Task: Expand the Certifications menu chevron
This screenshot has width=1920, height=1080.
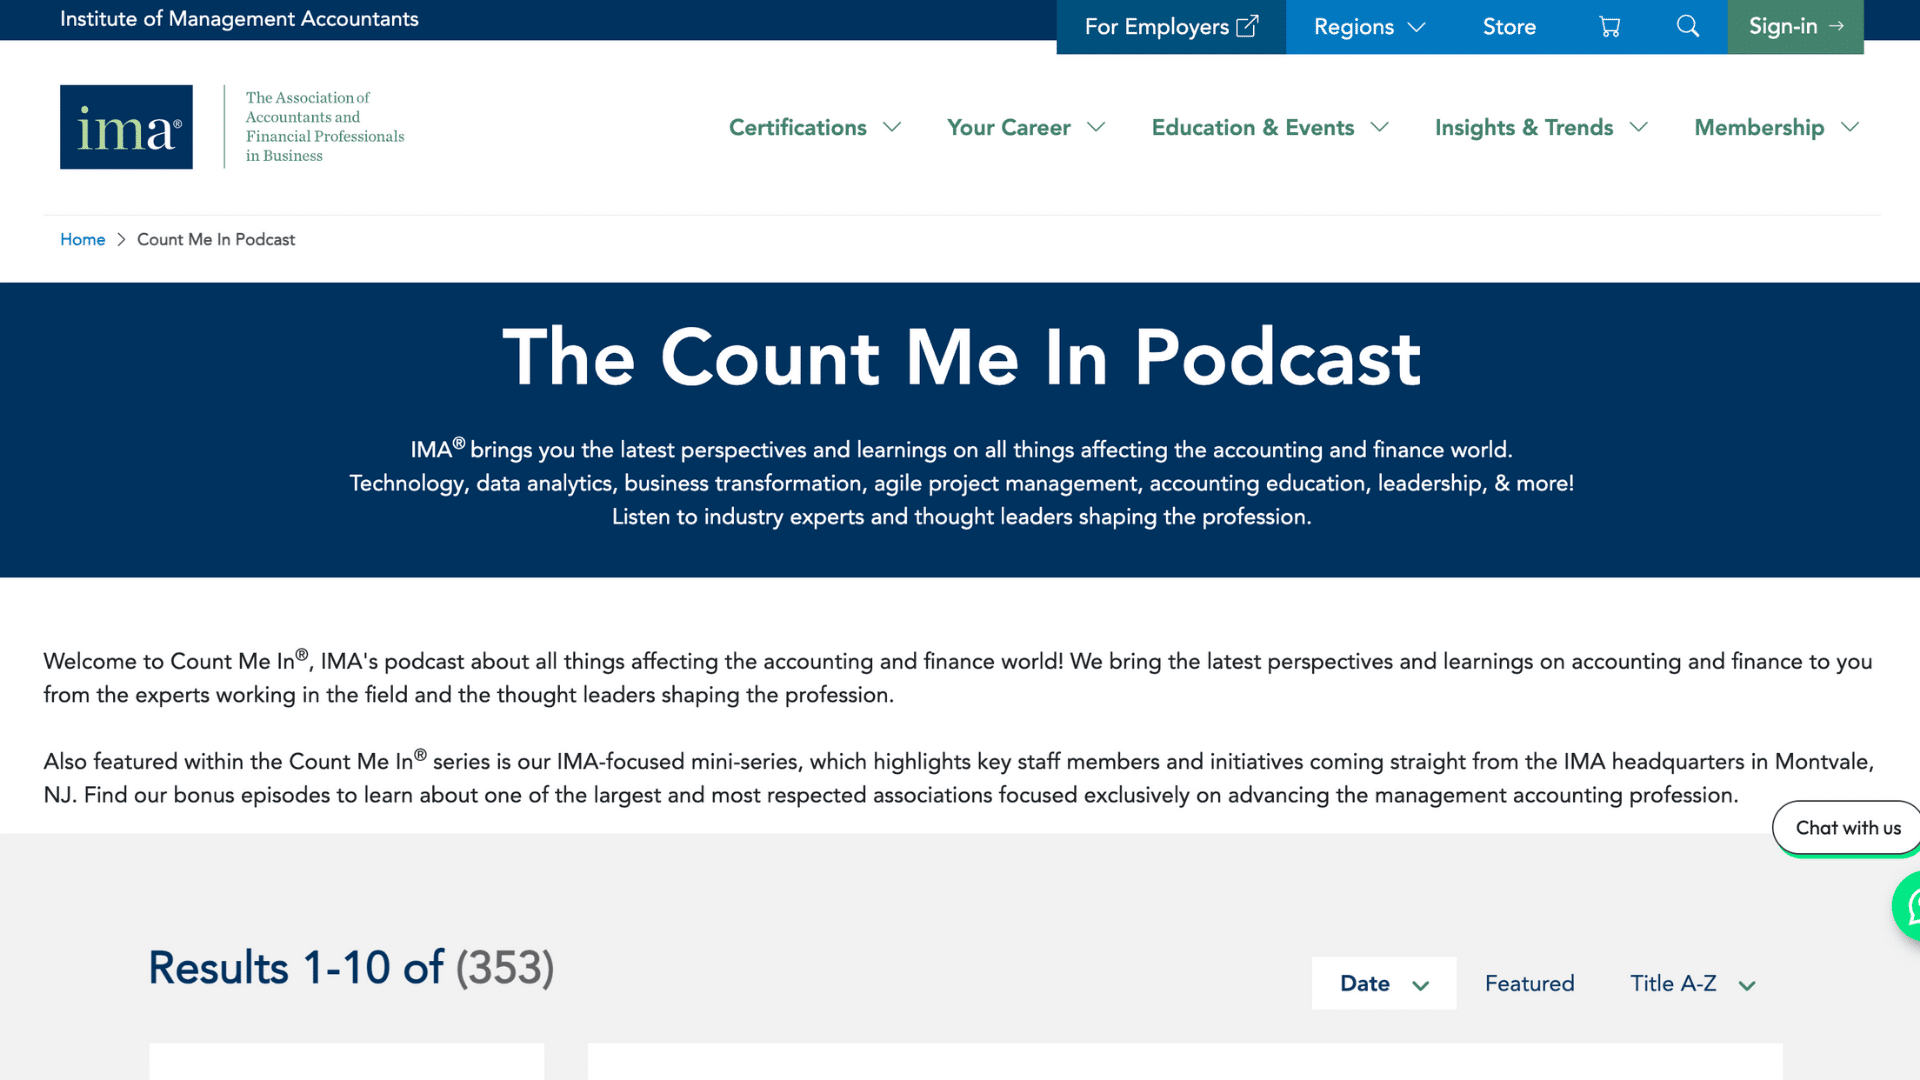Action: pyautogui.click(x=892, y=127)
